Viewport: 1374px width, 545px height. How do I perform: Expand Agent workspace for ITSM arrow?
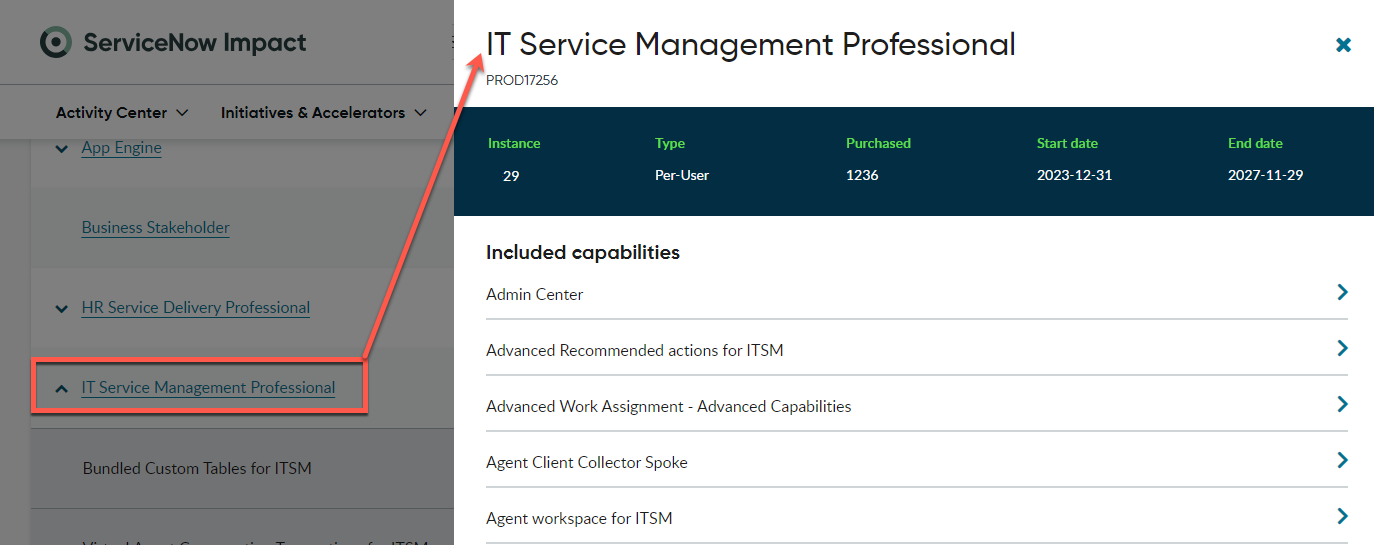[1342, 516]
